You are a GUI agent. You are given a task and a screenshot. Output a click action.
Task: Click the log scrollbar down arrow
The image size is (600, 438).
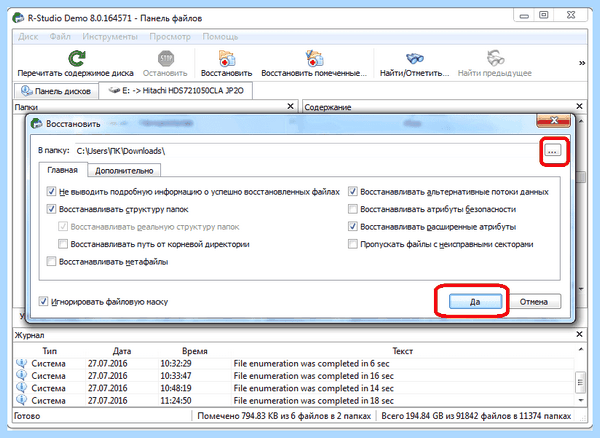(581, 401)
